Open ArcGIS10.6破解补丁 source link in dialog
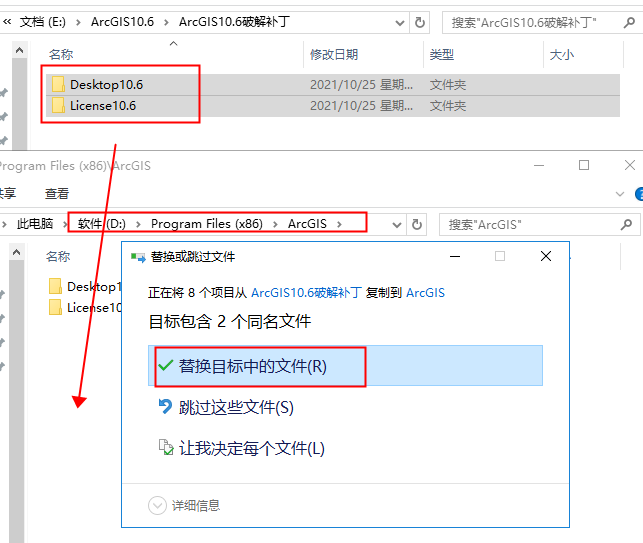Screen dimensions: 643x543 point(306,293)
